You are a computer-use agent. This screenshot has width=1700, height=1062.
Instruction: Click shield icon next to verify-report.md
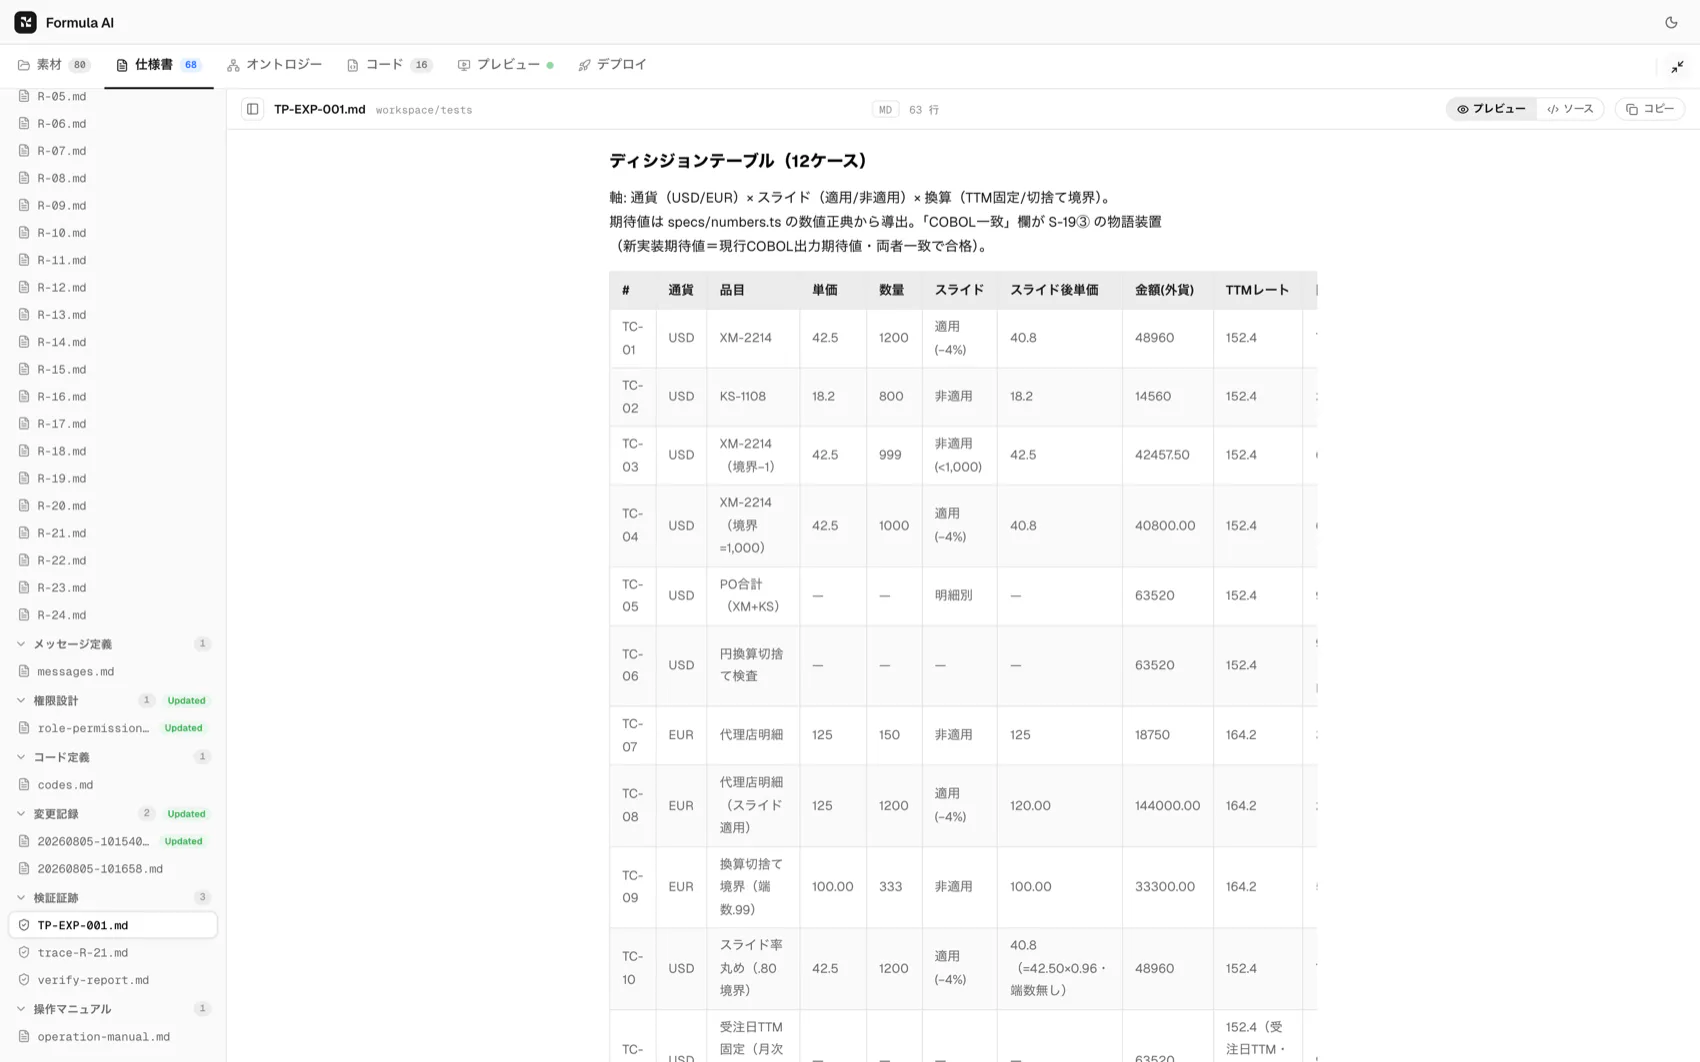[x=24, y=980]
